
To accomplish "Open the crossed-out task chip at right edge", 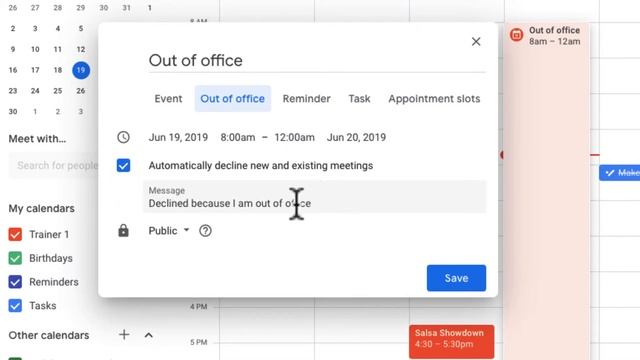I will pyautogui.click(x=620, y=173).
